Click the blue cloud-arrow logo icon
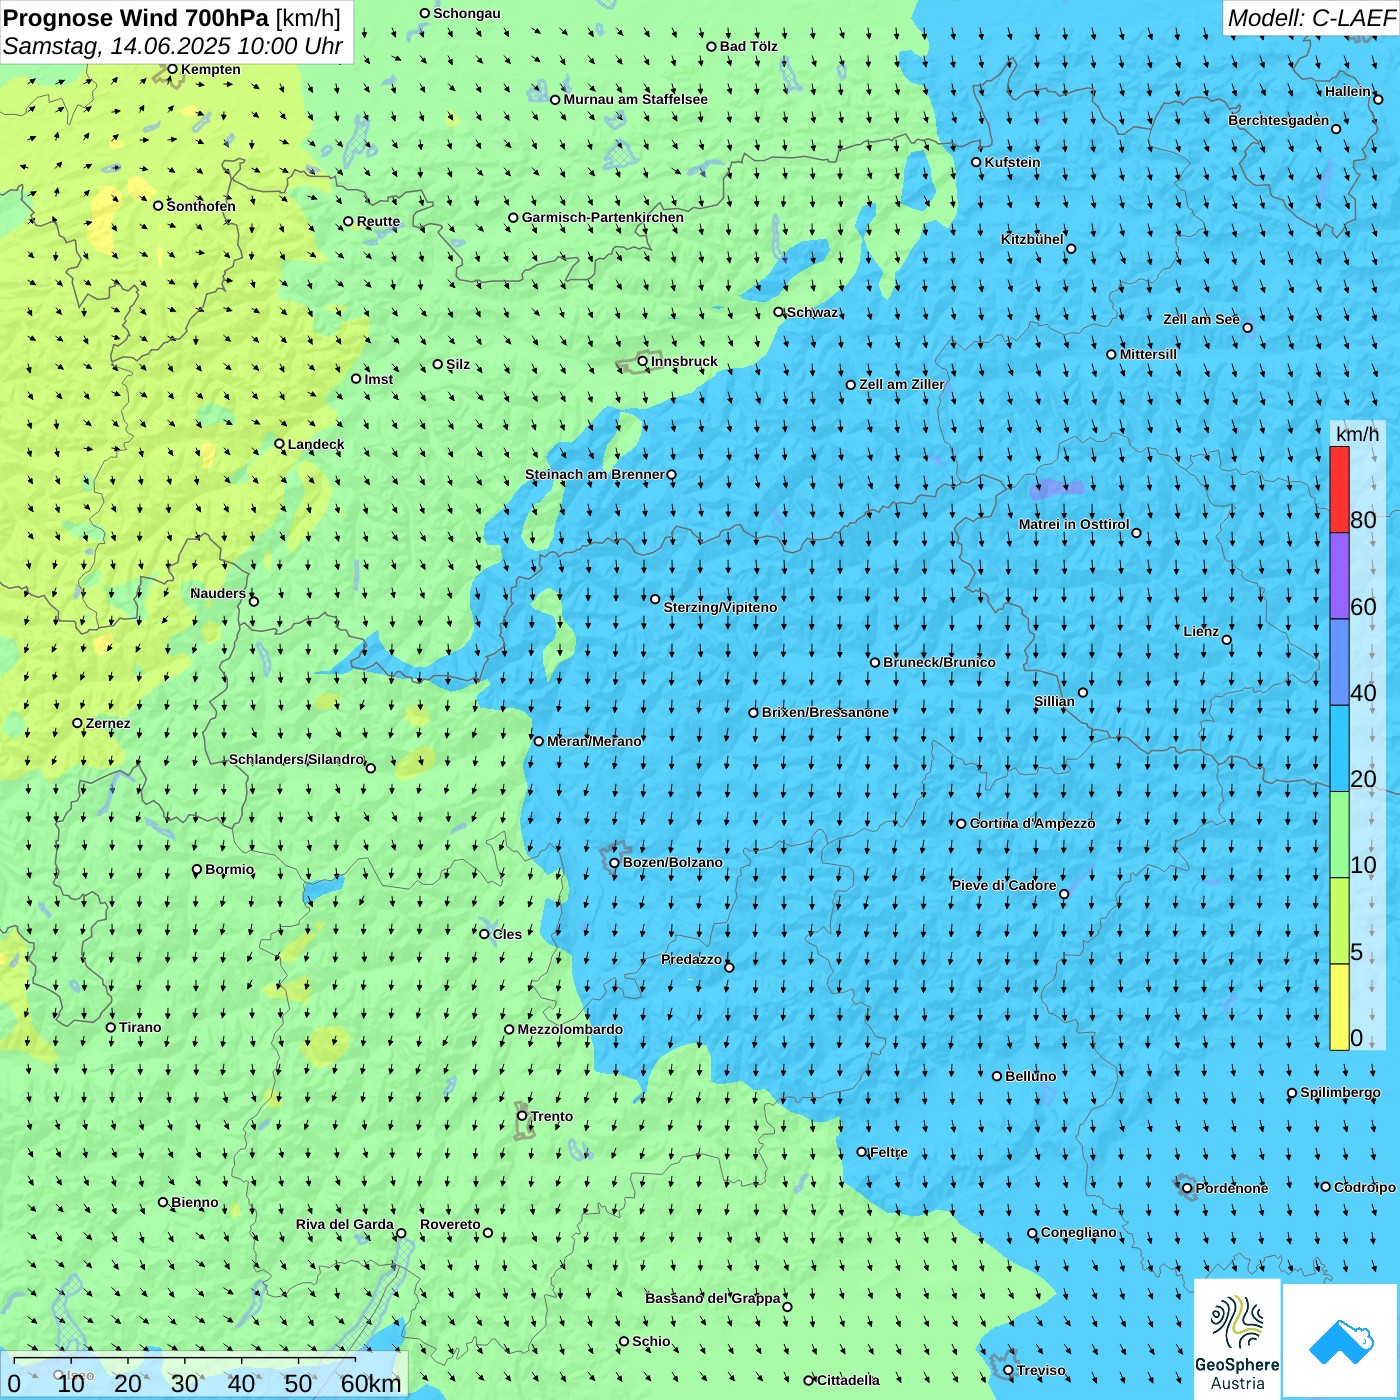 click(x=1340, y=1342)
